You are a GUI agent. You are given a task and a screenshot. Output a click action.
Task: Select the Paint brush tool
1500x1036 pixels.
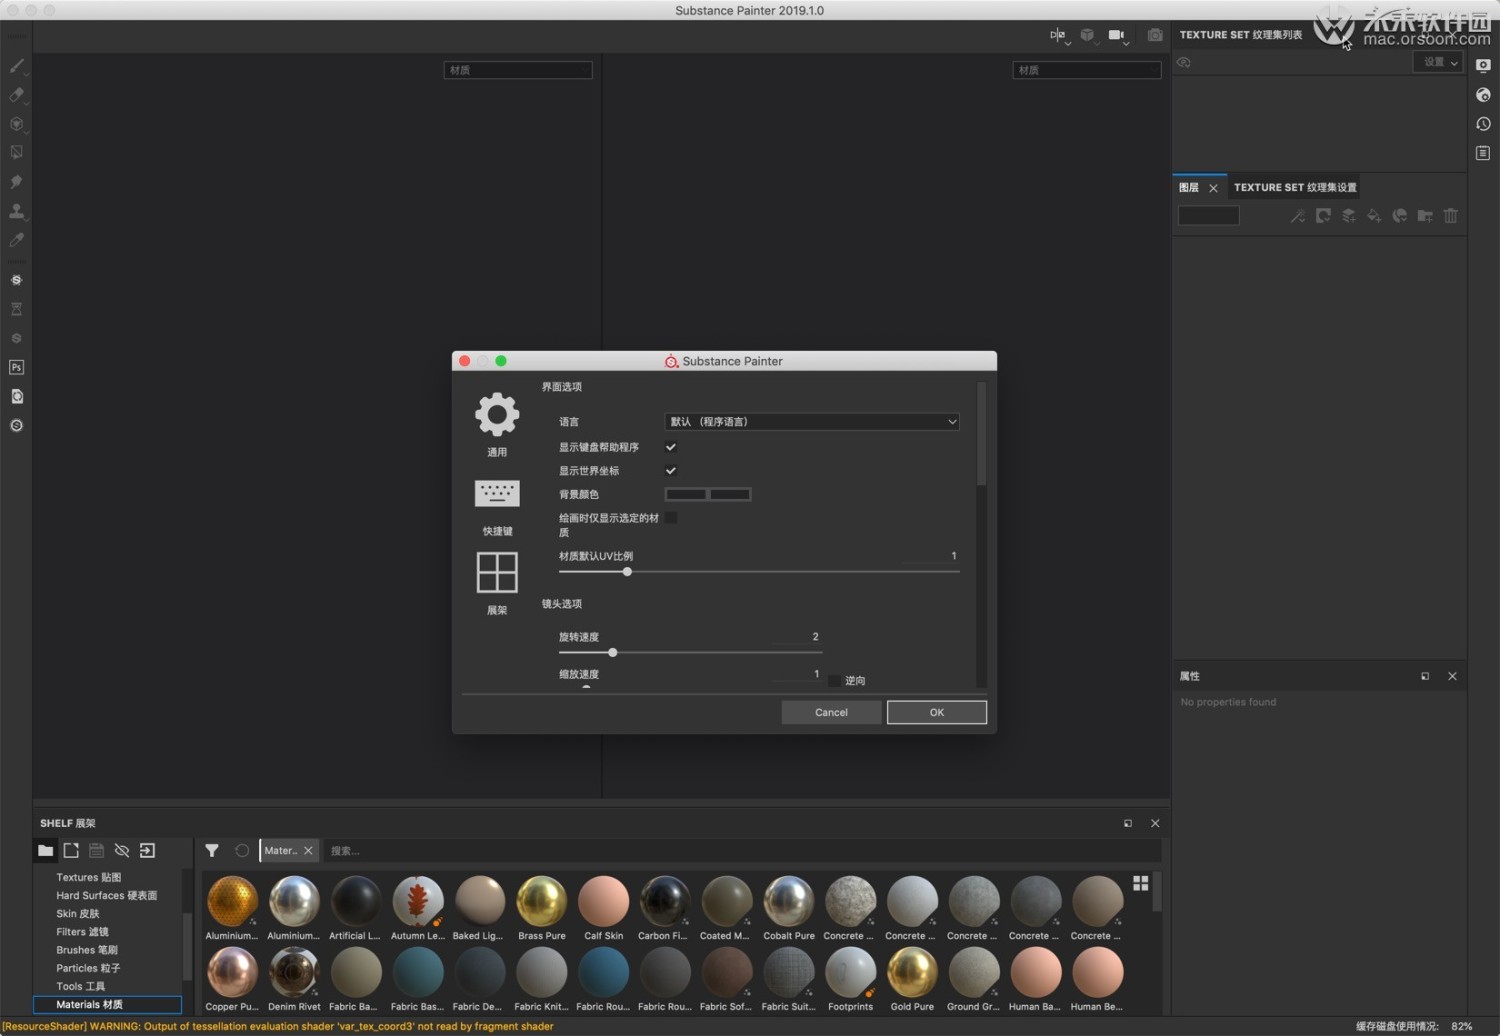[16, 66]
